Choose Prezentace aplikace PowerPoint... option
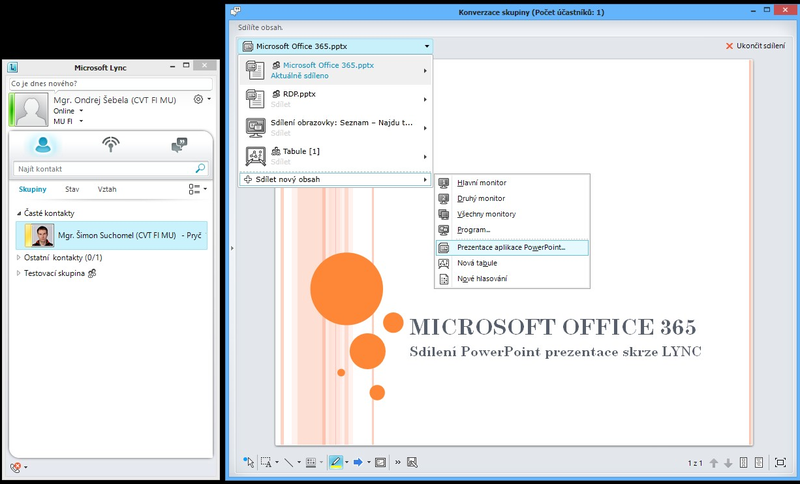The width and height of the screenshot is (800, 484). tap(512, 247)
